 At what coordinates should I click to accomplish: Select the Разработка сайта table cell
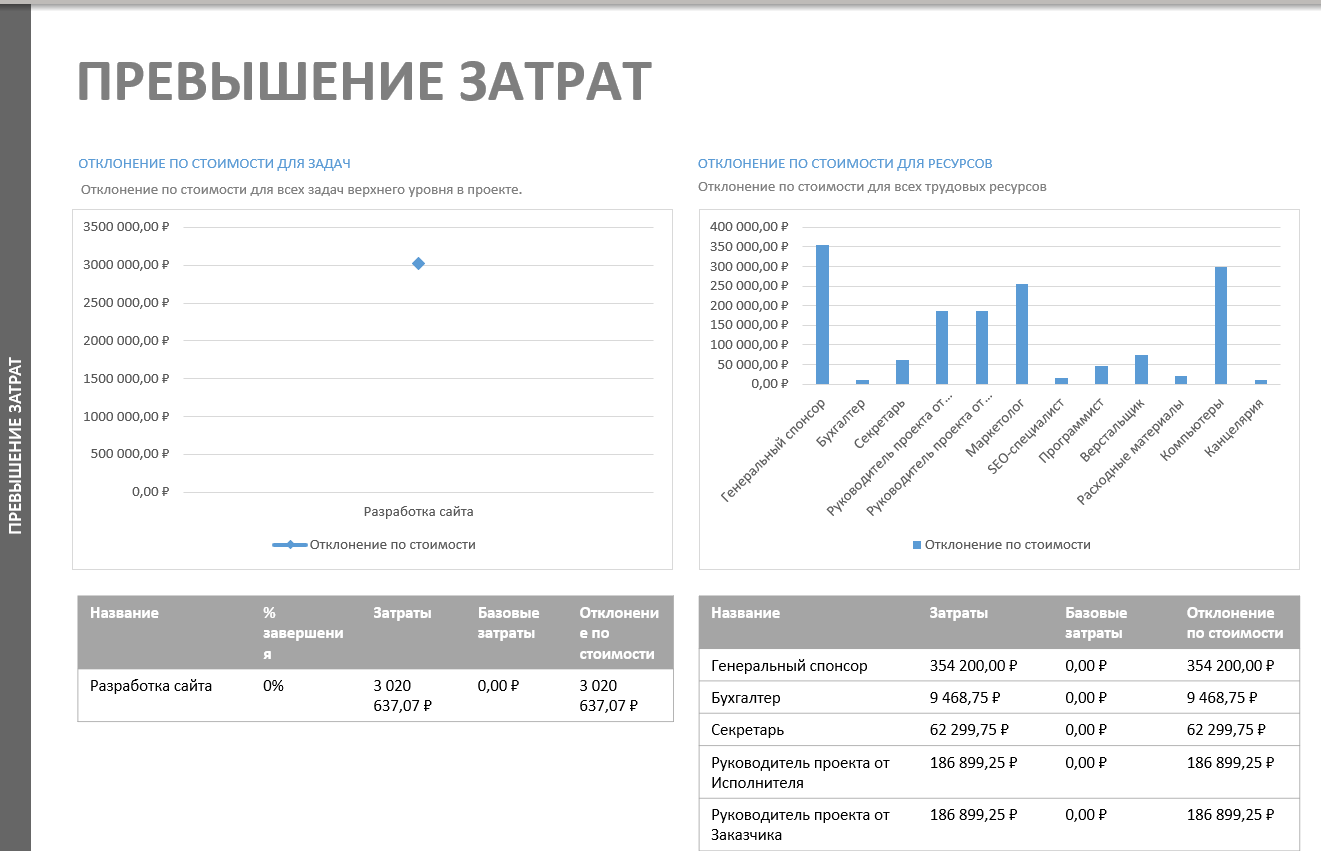coord(151,686)
